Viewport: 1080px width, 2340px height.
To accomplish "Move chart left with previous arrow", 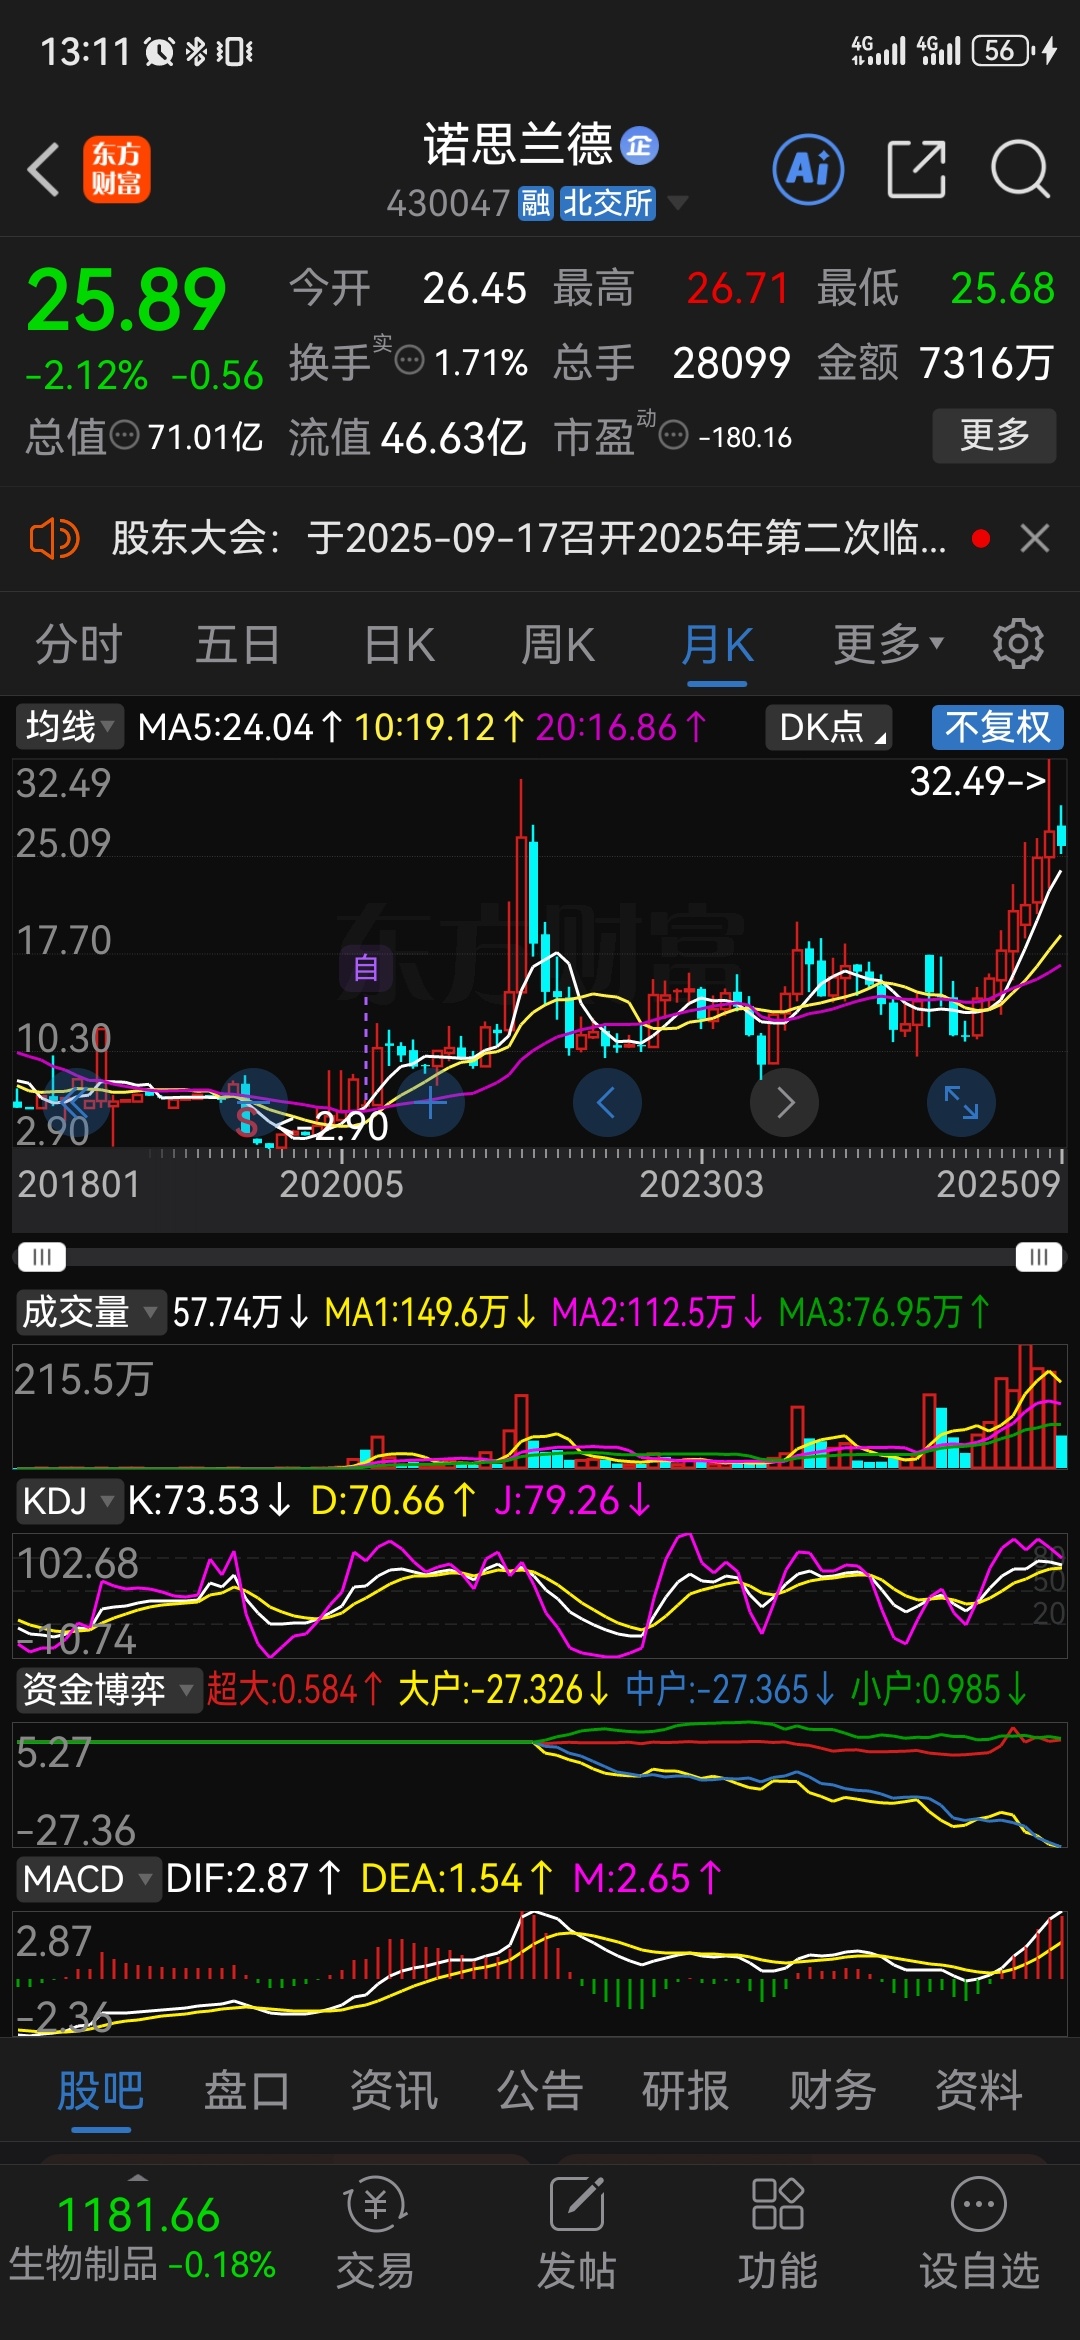I will (607, 1103).
